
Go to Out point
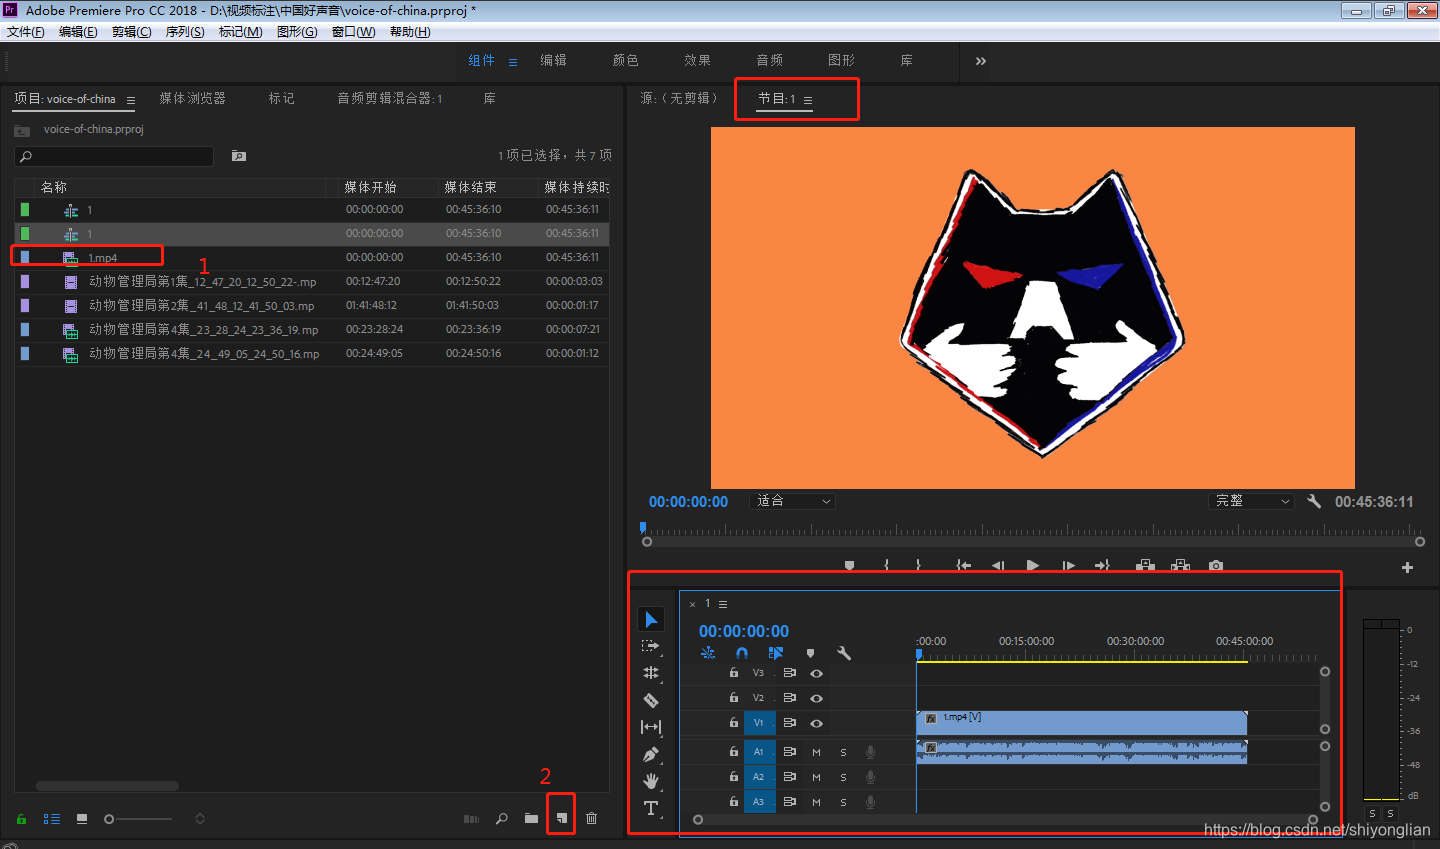1102,565
